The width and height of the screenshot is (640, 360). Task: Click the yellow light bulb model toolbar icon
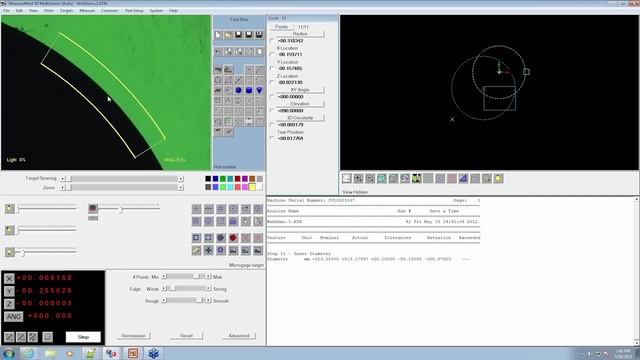(x=498, y=178)
